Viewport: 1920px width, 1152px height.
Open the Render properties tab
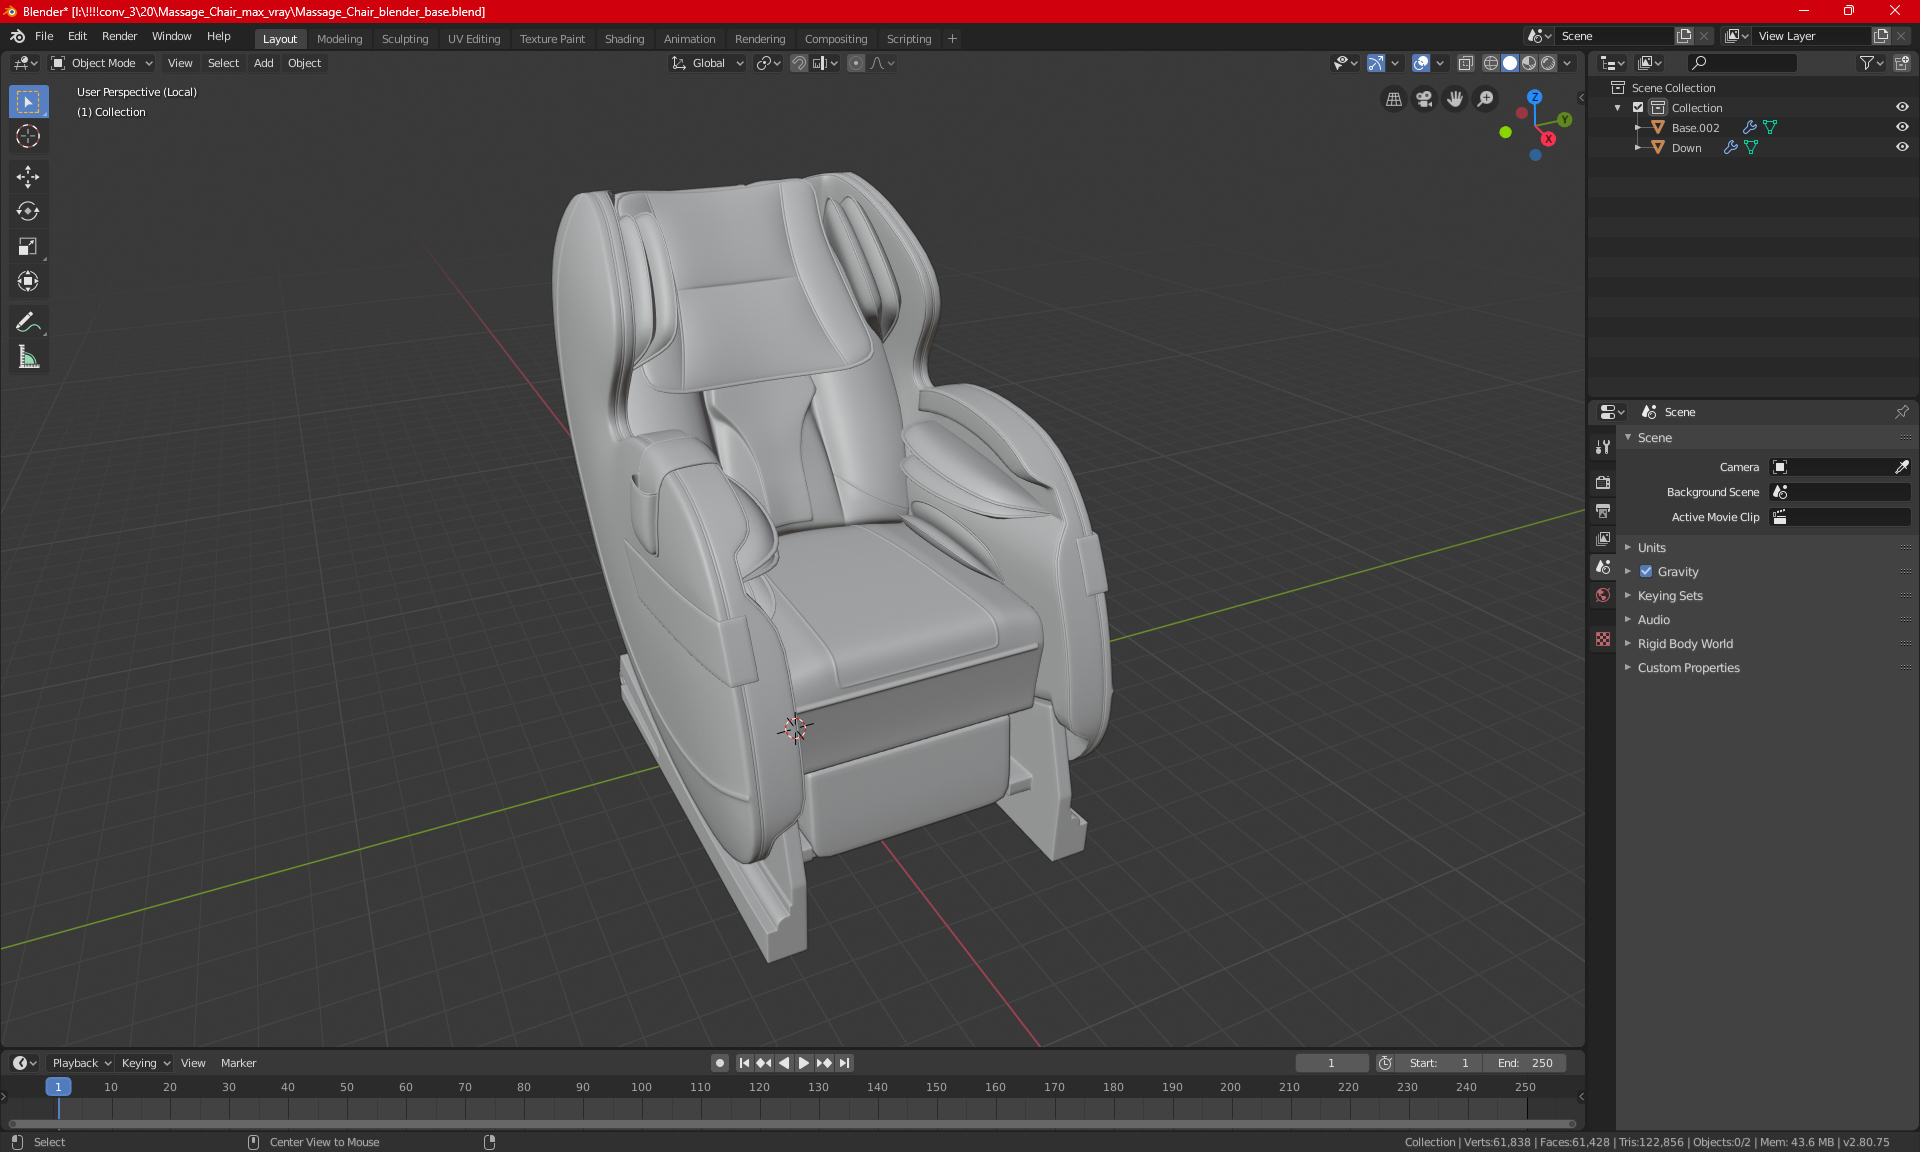coord(1603,482)
